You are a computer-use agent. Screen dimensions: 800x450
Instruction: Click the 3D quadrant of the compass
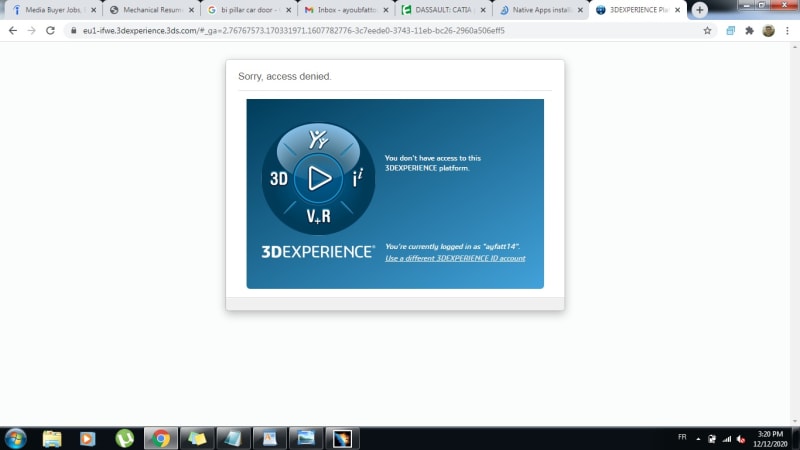[279, 179]
